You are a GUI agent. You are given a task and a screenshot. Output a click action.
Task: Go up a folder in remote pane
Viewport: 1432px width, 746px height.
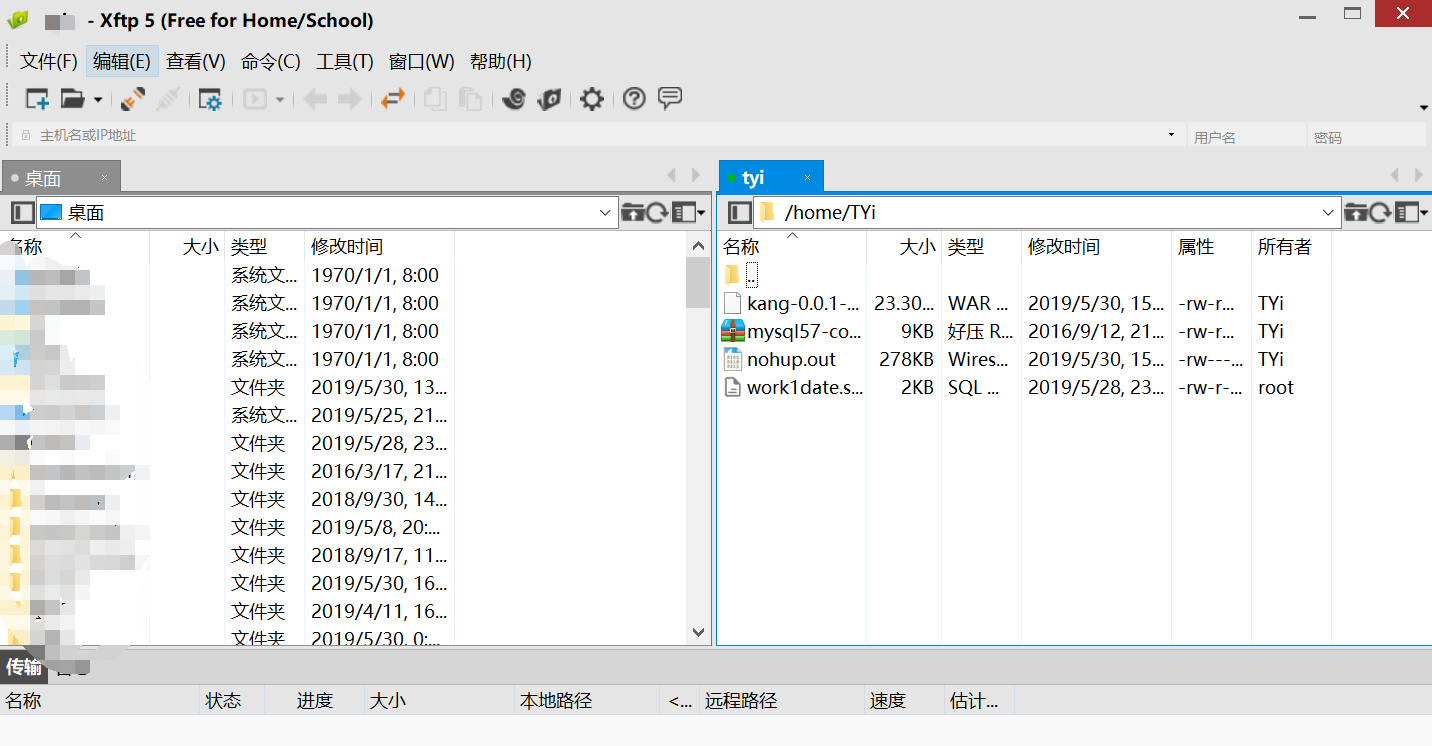(1356, 212)
